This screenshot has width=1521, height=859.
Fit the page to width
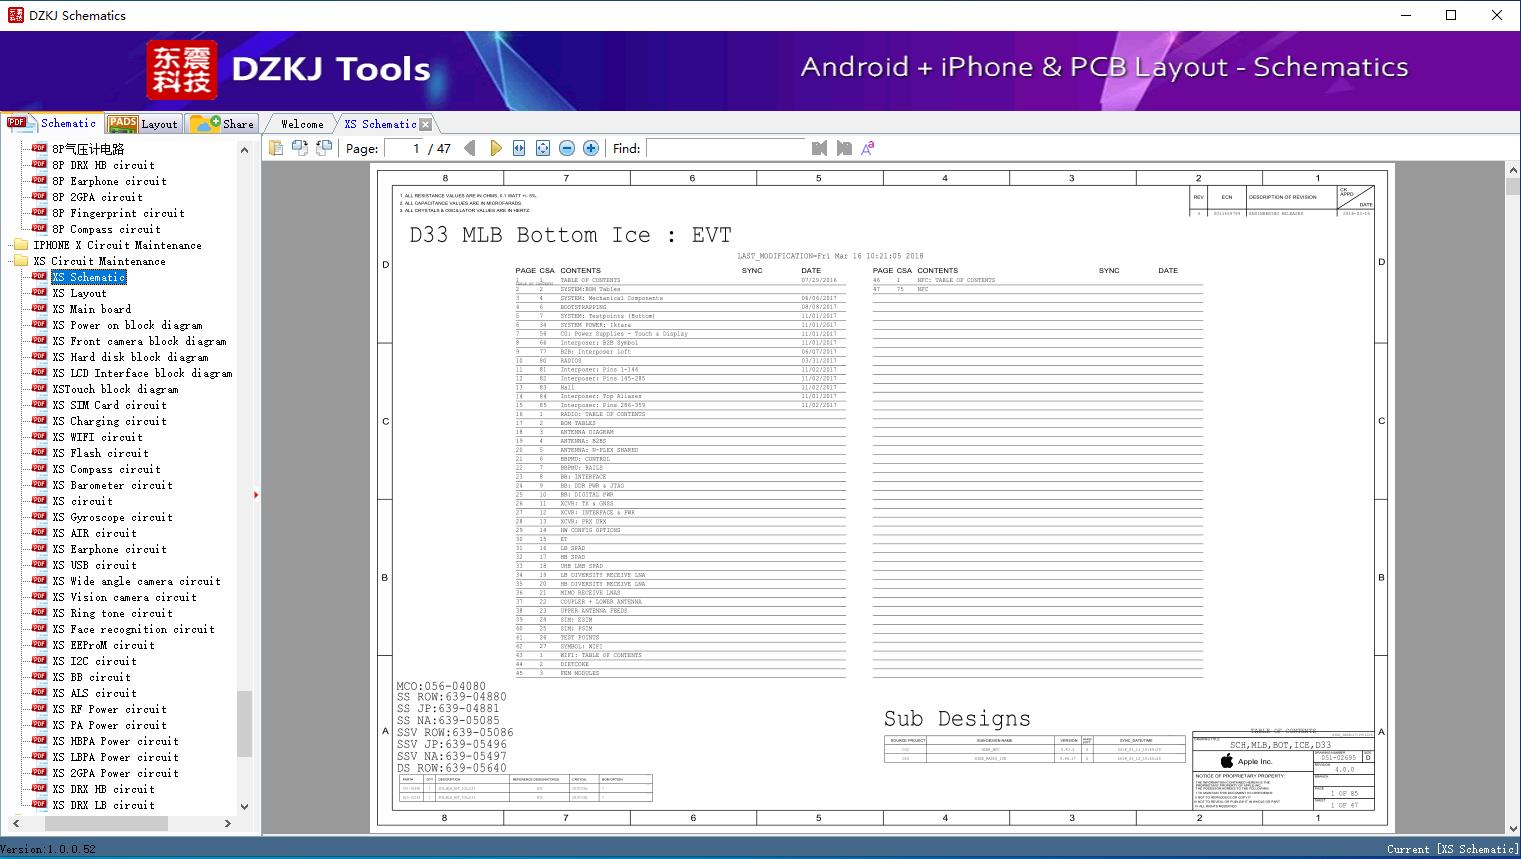tap(519, 148)
